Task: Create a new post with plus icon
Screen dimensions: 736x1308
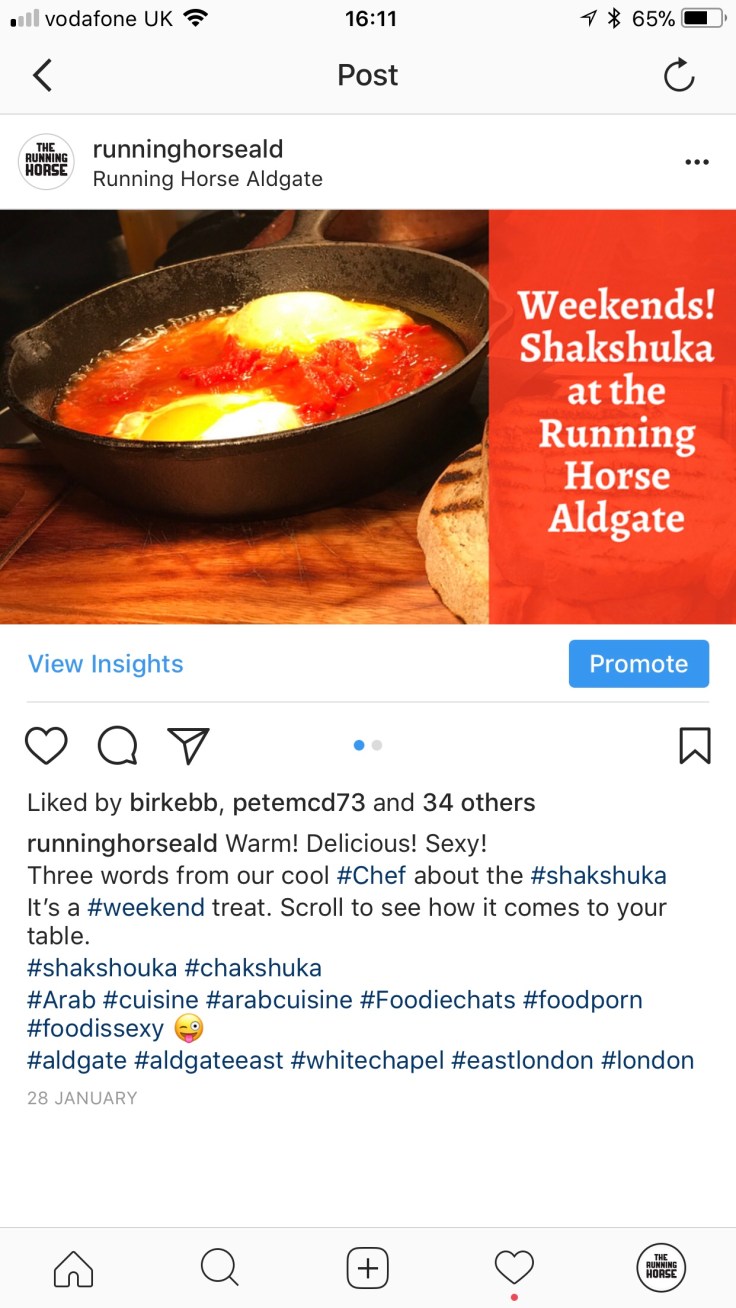Action: (x=367, y=1268)
